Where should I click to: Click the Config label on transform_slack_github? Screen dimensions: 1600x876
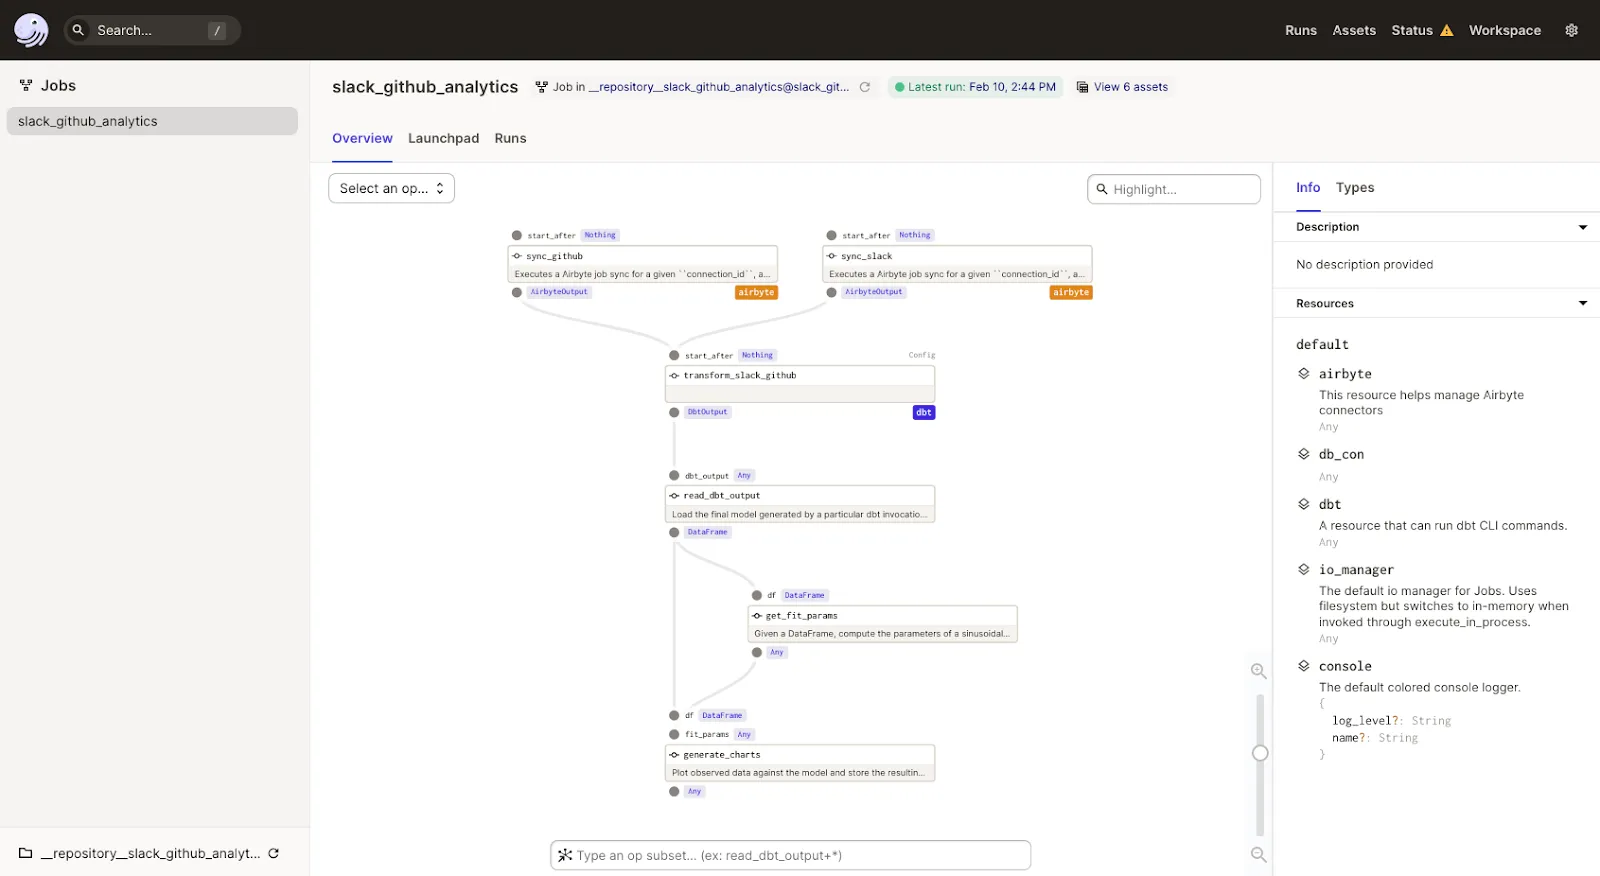click(x=922, y=355)
